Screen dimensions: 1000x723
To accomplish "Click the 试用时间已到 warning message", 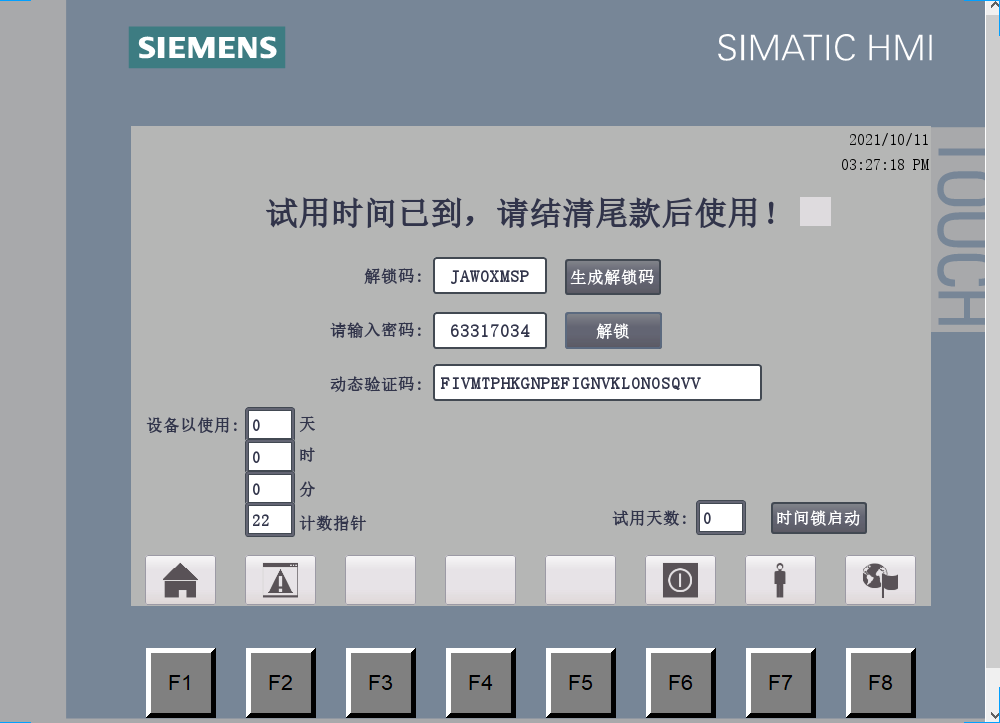I will (x=522, y=213).
